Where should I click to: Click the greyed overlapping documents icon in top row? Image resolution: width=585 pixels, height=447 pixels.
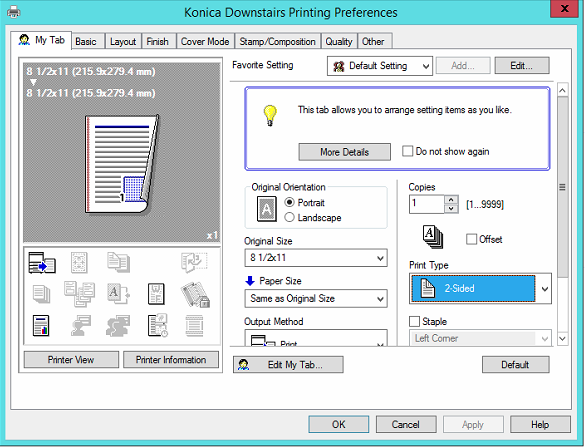coord(118,262)
